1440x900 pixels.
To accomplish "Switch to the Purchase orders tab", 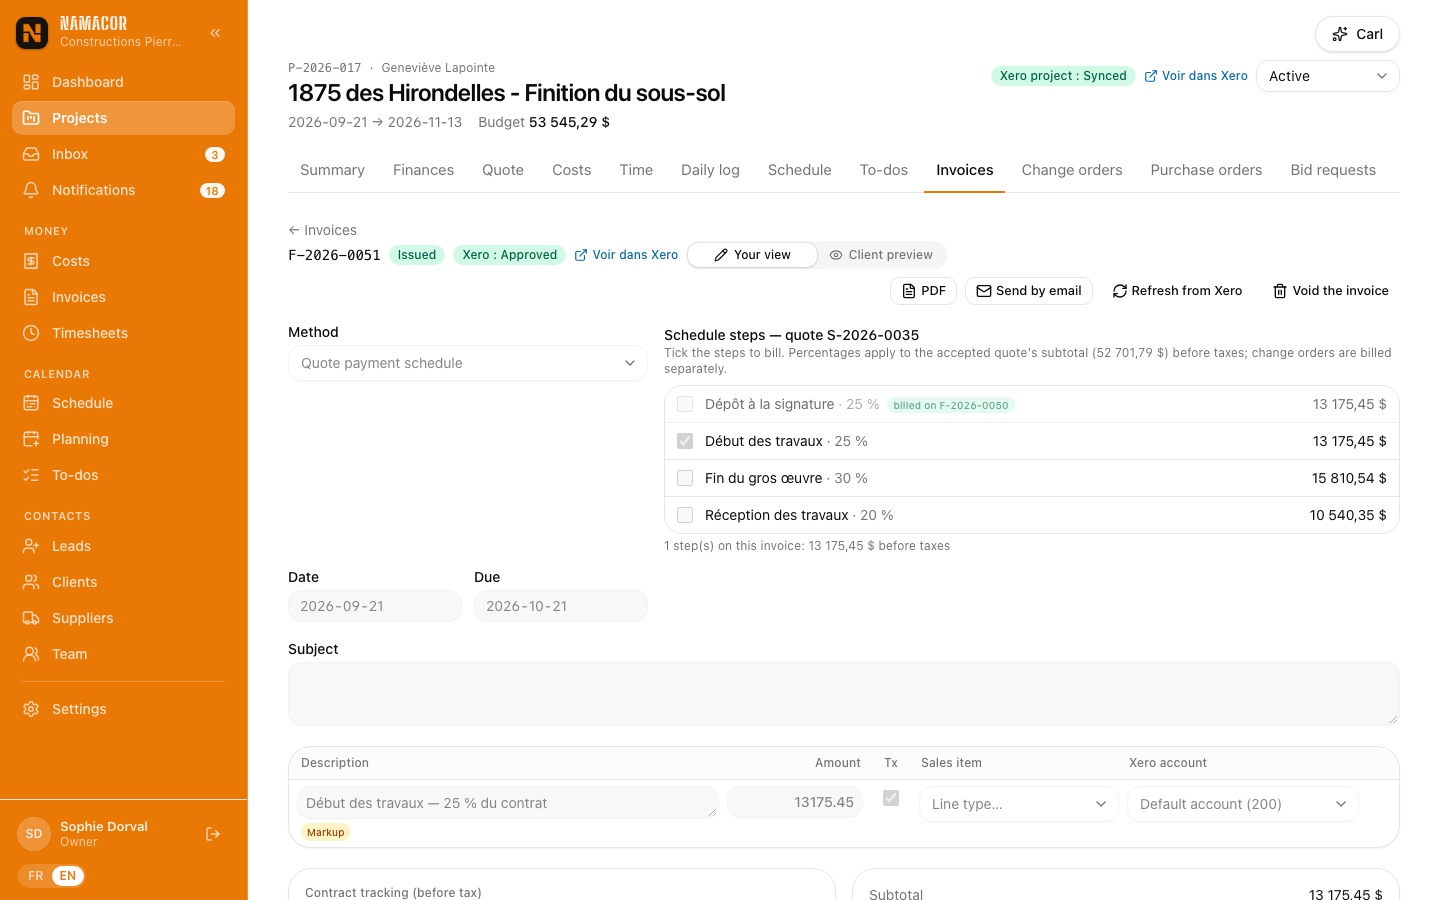I will (x=1206, y=170).
